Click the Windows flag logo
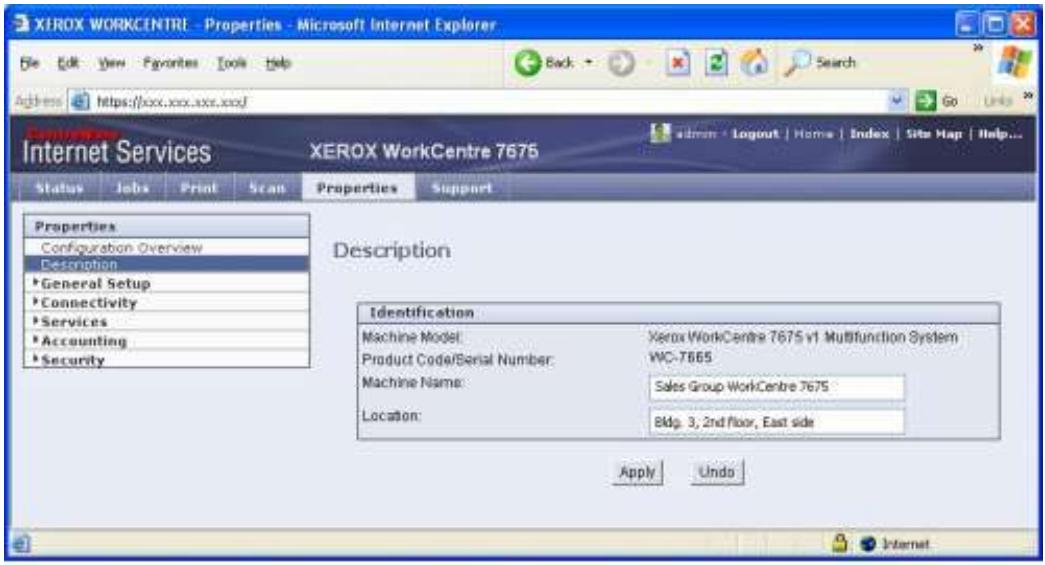Image resolution: width=1045 pixels, height=565 pixels. pyautogui.click(x=1014, y=63)
